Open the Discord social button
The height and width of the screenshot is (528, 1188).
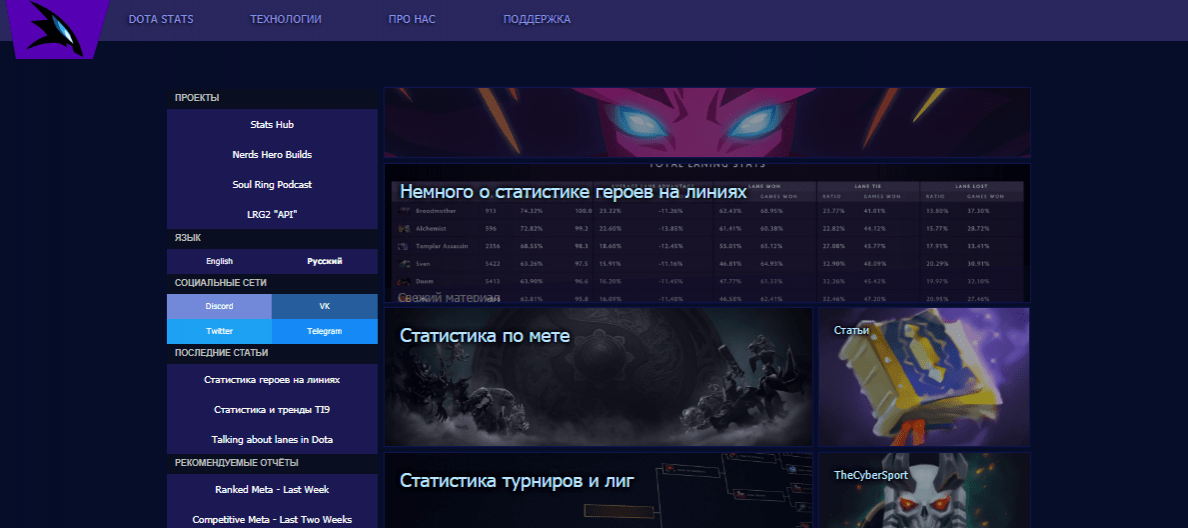(220, 307)
